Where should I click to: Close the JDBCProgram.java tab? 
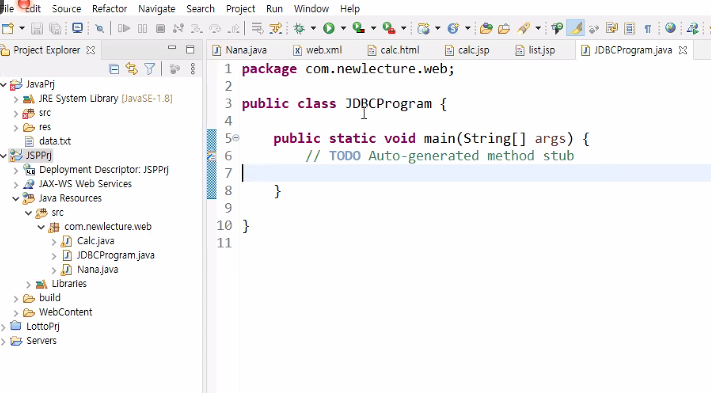[x=683, y=50]
